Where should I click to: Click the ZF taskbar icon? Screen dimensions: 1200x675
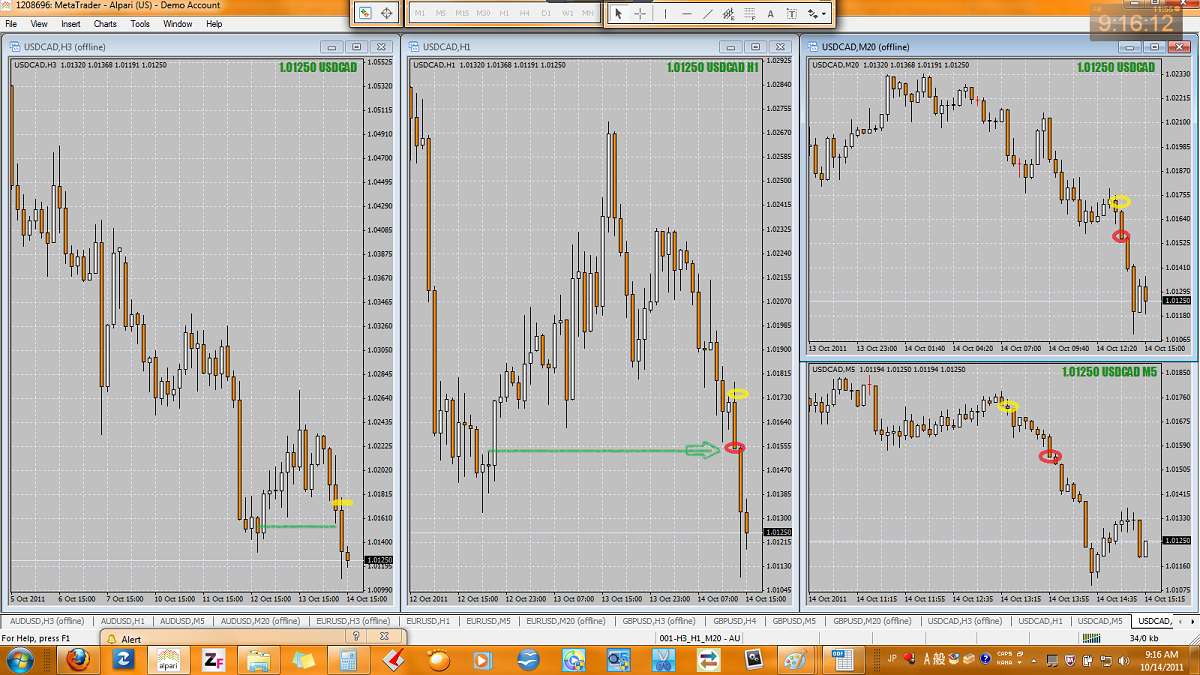212,660
